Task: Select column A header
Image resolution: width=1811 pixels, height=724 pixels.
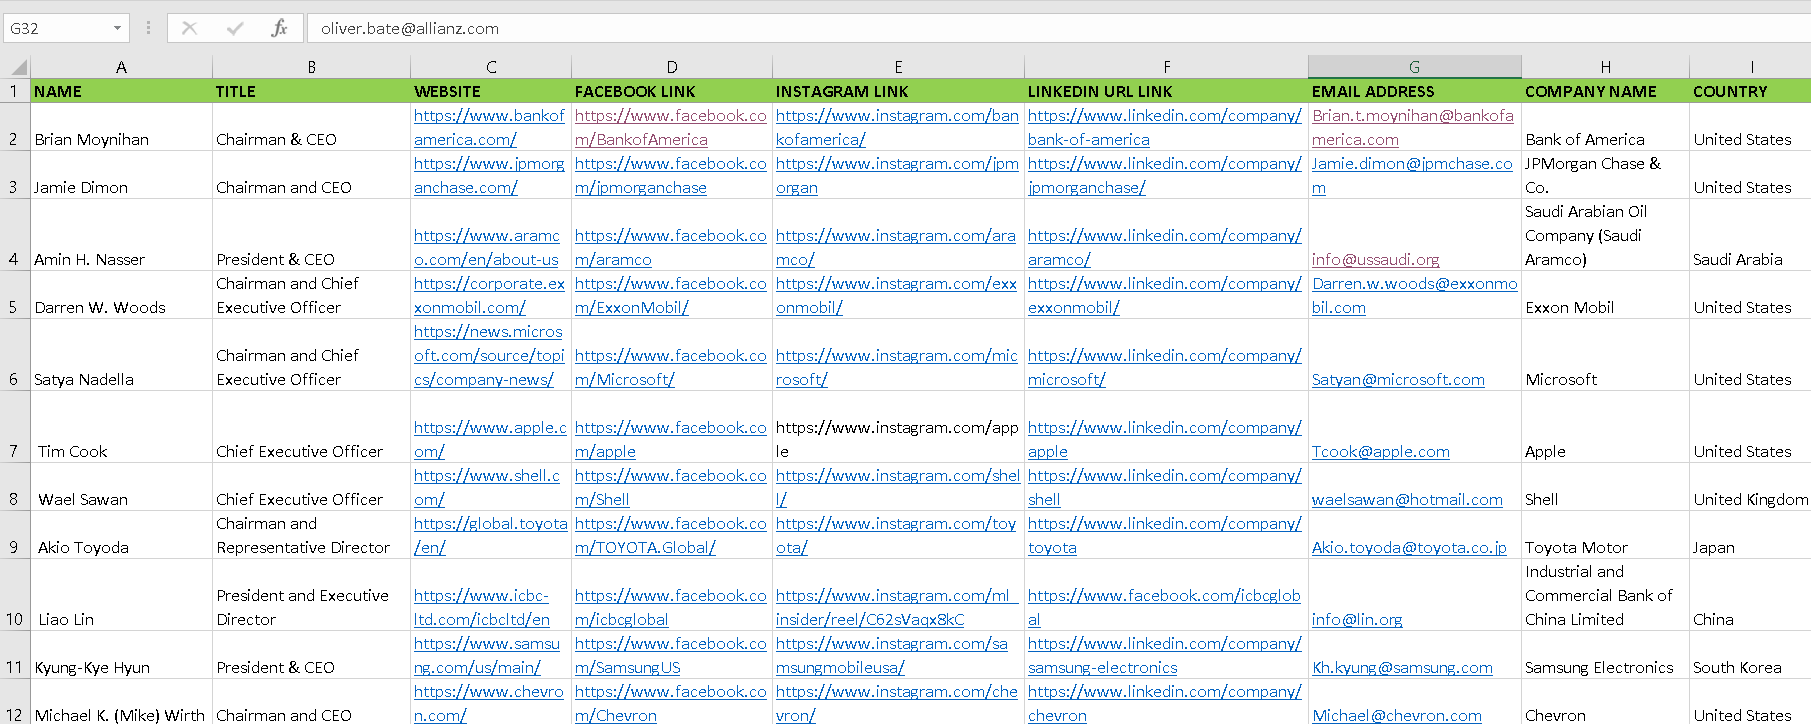Action: (x=121, y=67)
